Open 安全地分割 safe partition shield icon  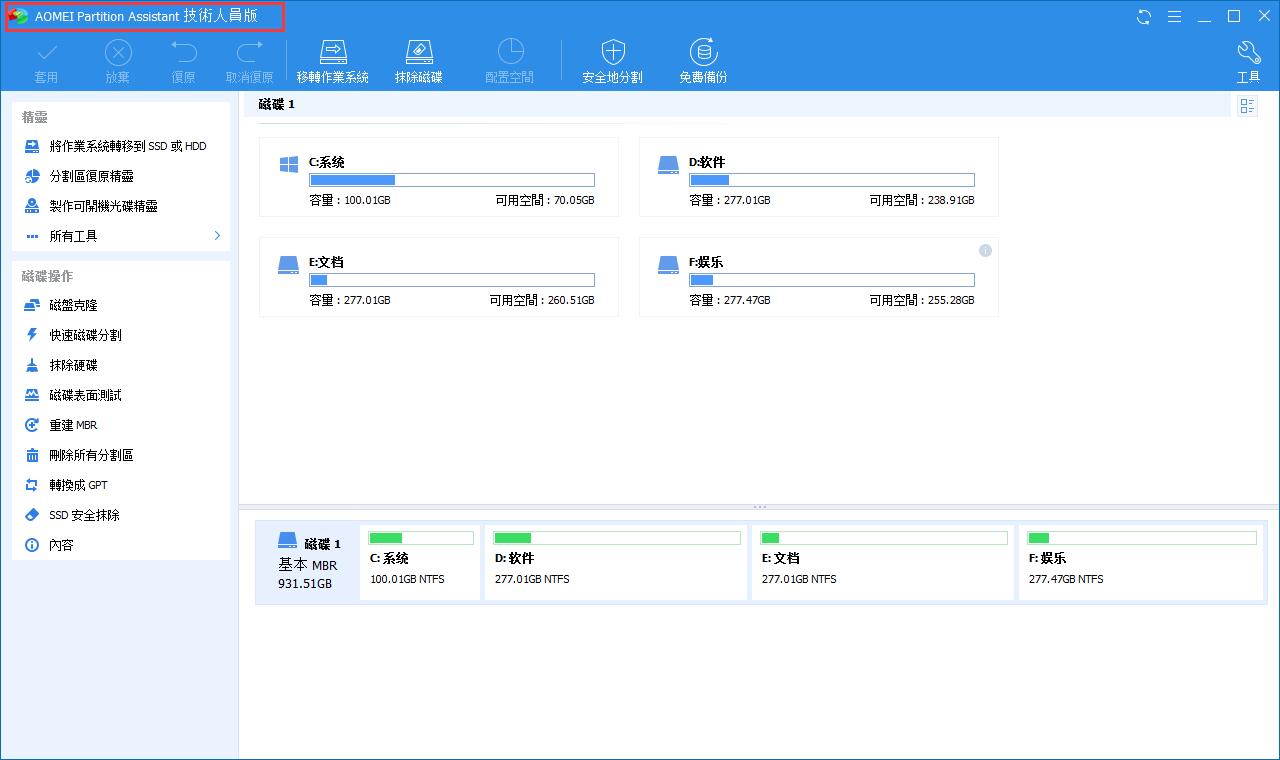pyautogui.click(x=613, y=52)
